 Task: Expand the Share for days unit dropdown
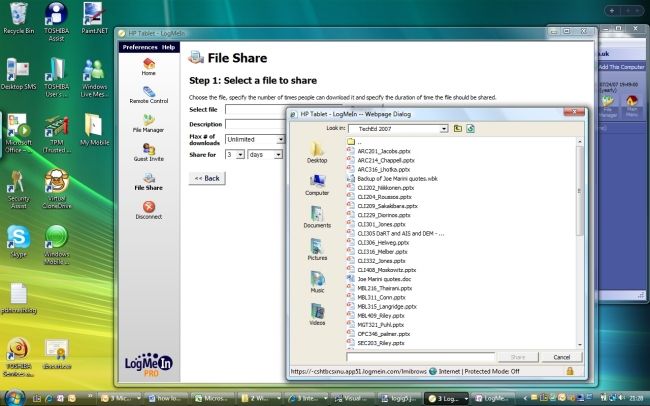(278, 155)
